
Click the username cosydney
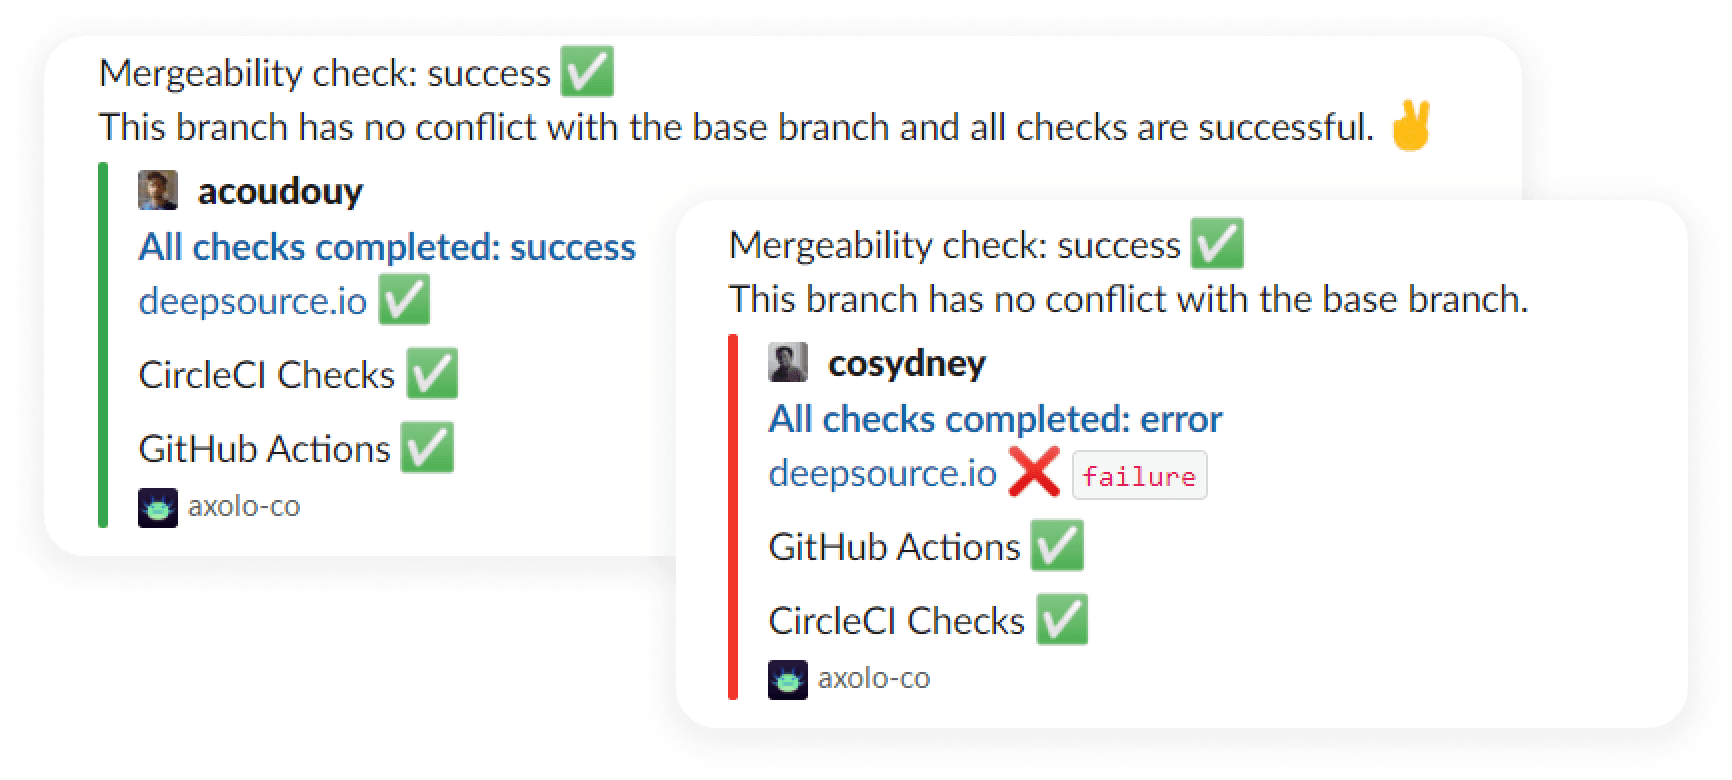(x=907, y=363)
